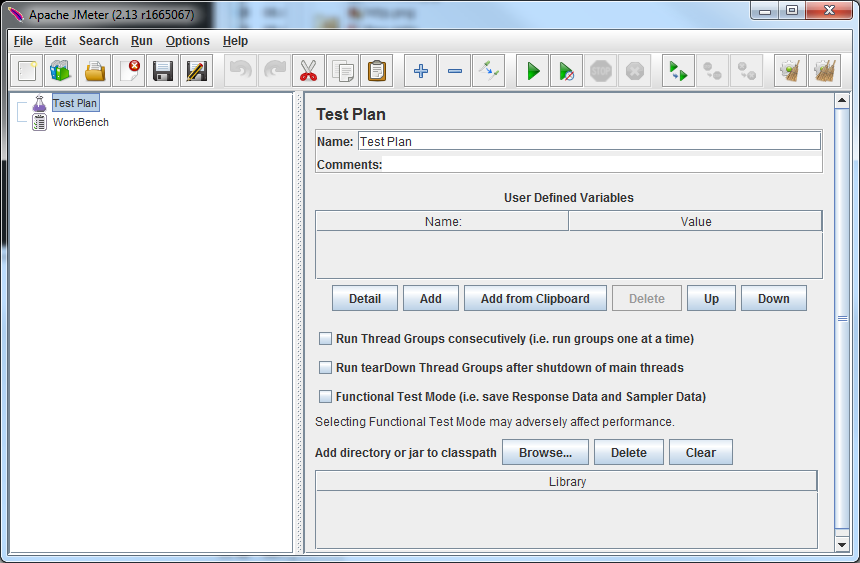Image resolution: width=860 pixels, height=563 pixels.
Task: Click the New test plan icon
Action: pyautogui.click(x=27, y=71)
